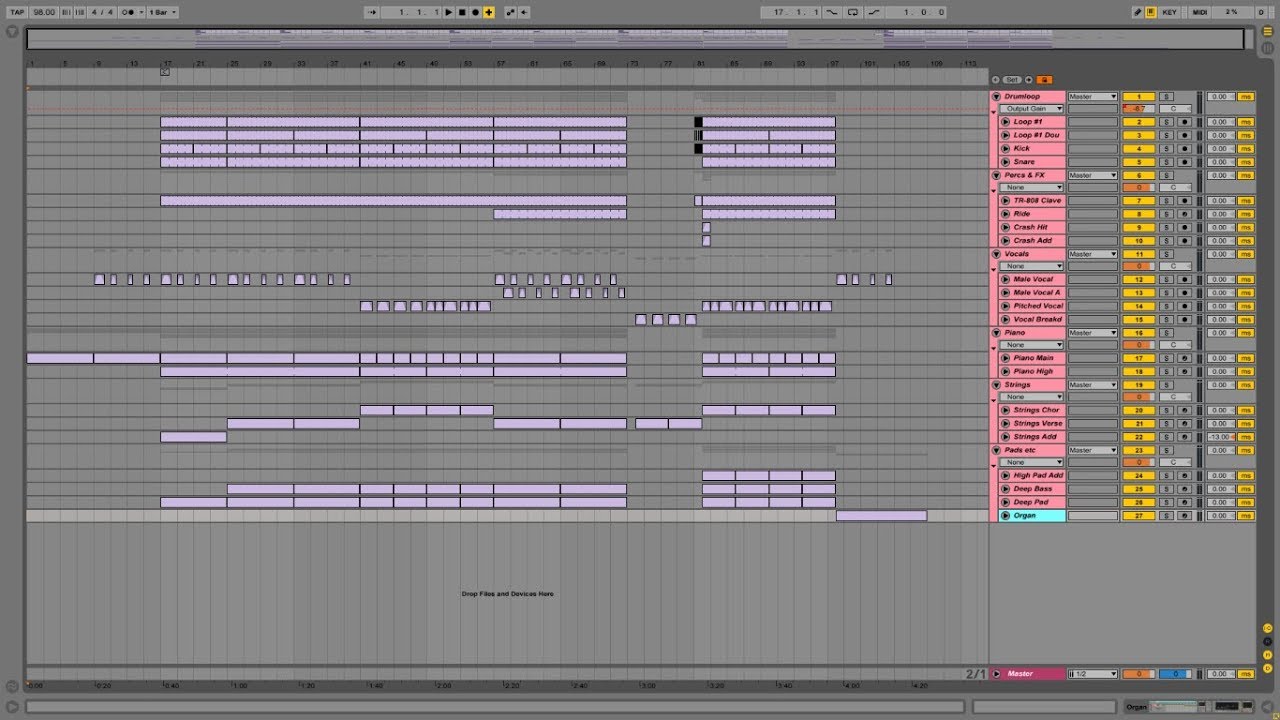
Task: Toggle the Organ track activator 27
Action: coord(1139,516)
